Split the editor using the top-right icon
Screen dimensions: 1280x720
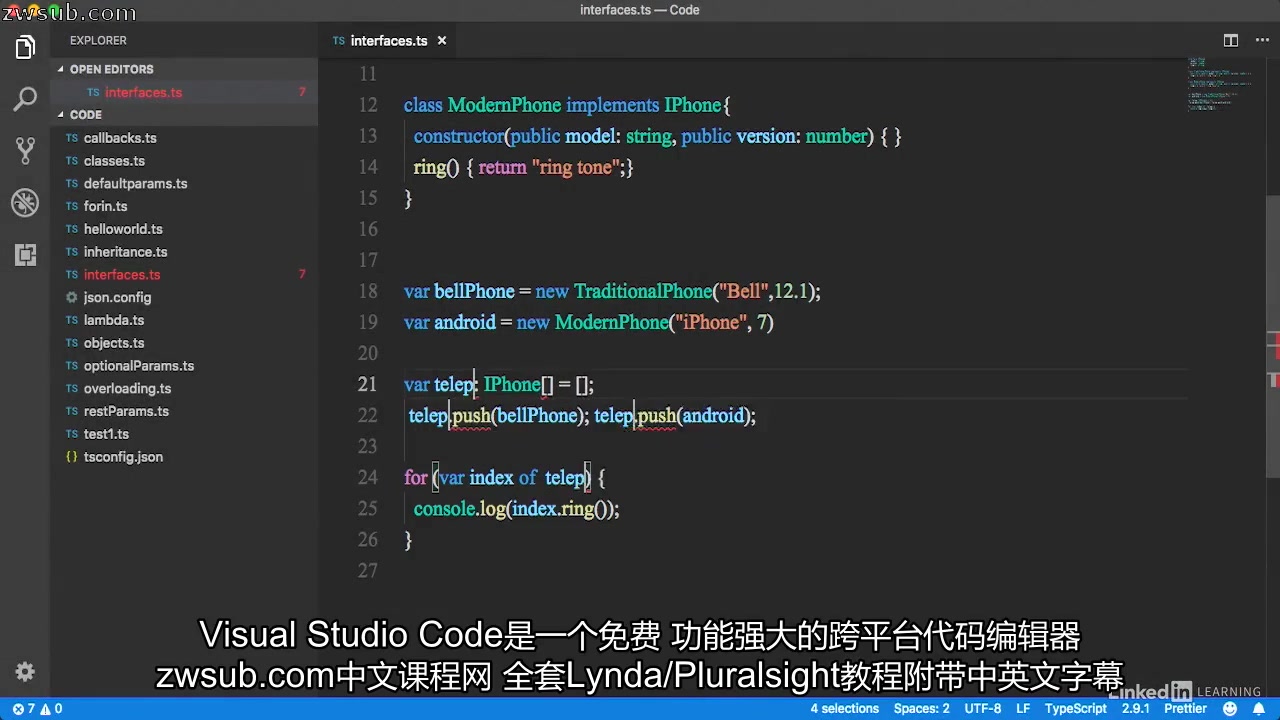point(1230,40)
